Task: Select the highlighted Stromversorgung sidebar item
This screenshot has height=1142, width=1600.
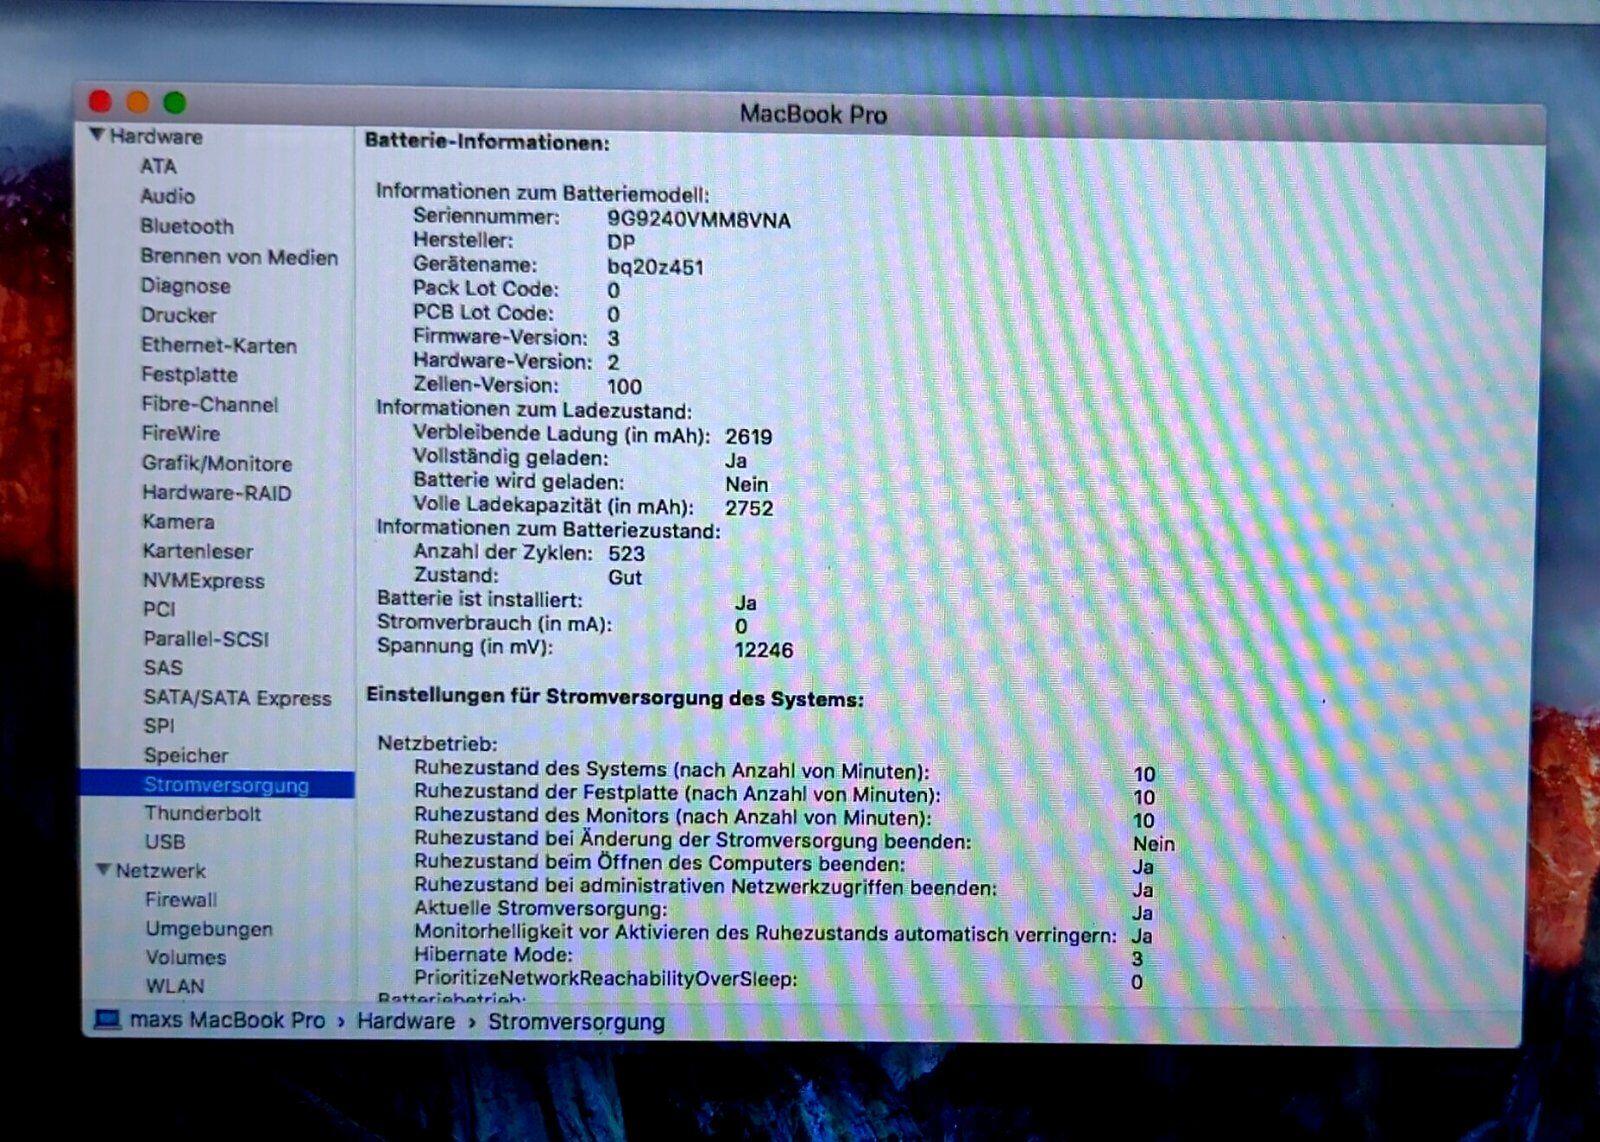Action: pos(226,785)
